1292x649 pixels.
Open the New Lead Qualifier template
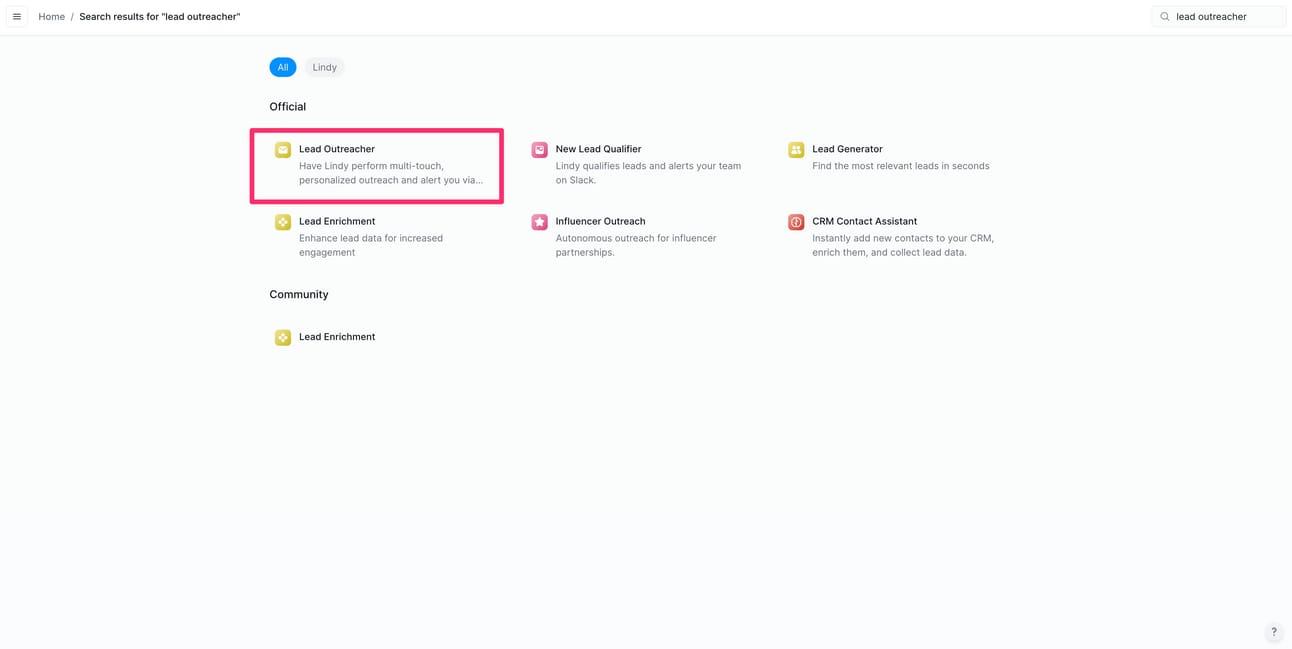pos(598,149)
